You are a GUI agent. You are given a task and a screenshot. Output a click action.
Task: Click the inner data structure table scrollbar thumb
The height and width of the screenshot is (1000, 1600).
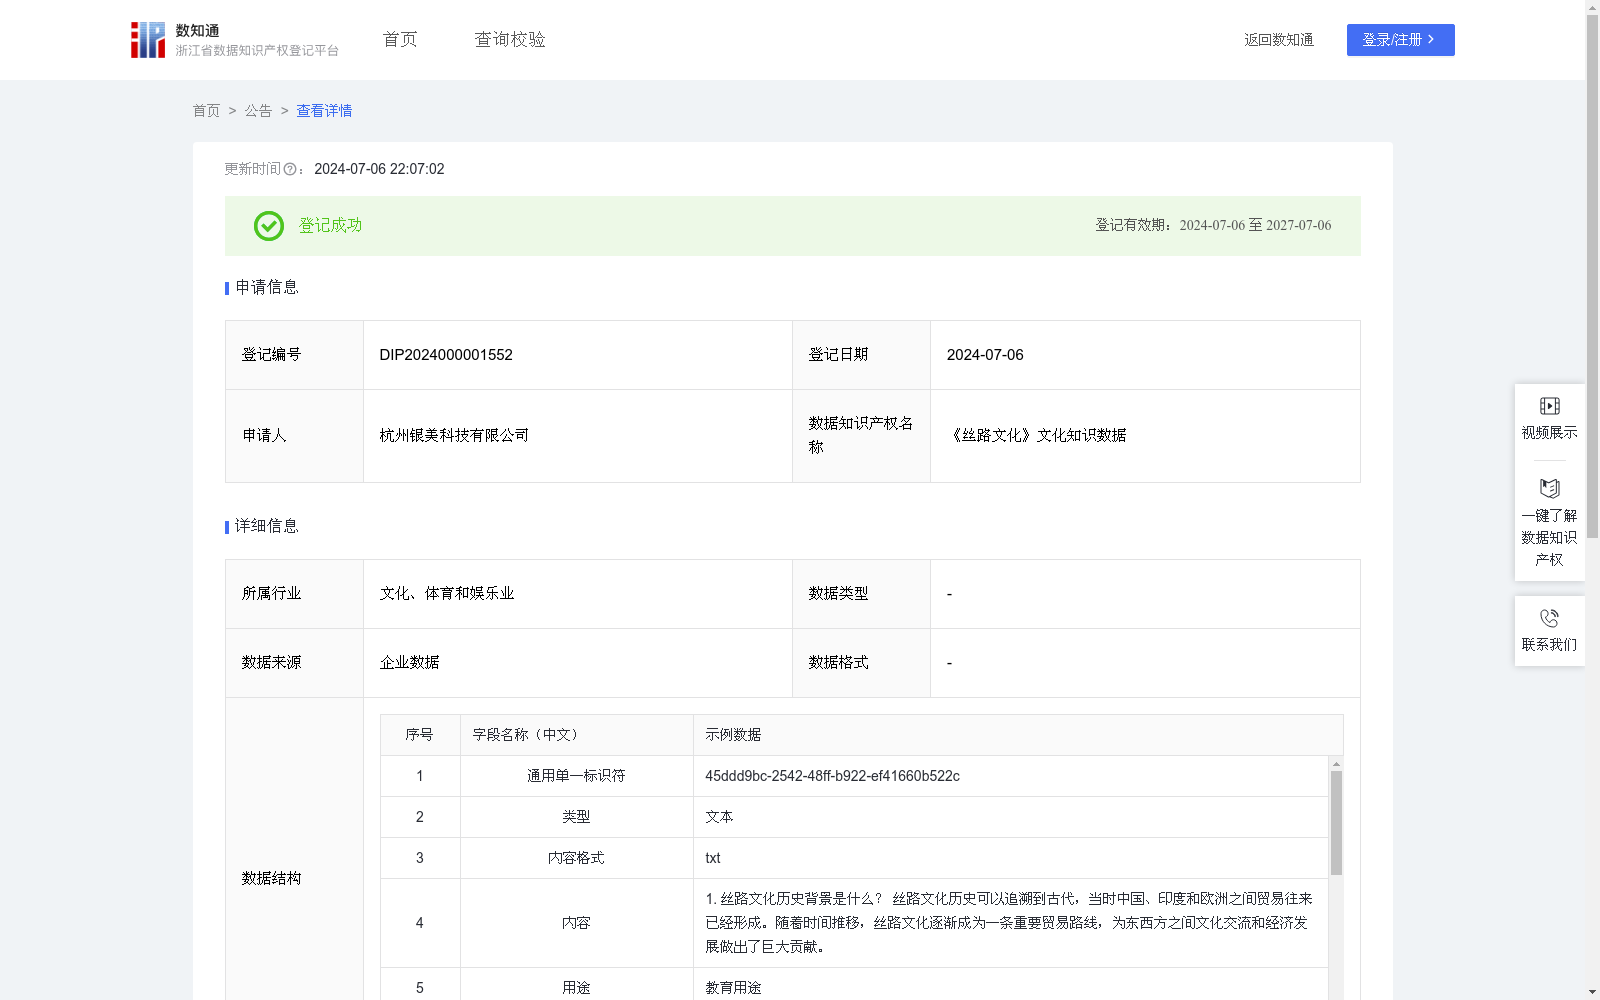(1336, 823)
